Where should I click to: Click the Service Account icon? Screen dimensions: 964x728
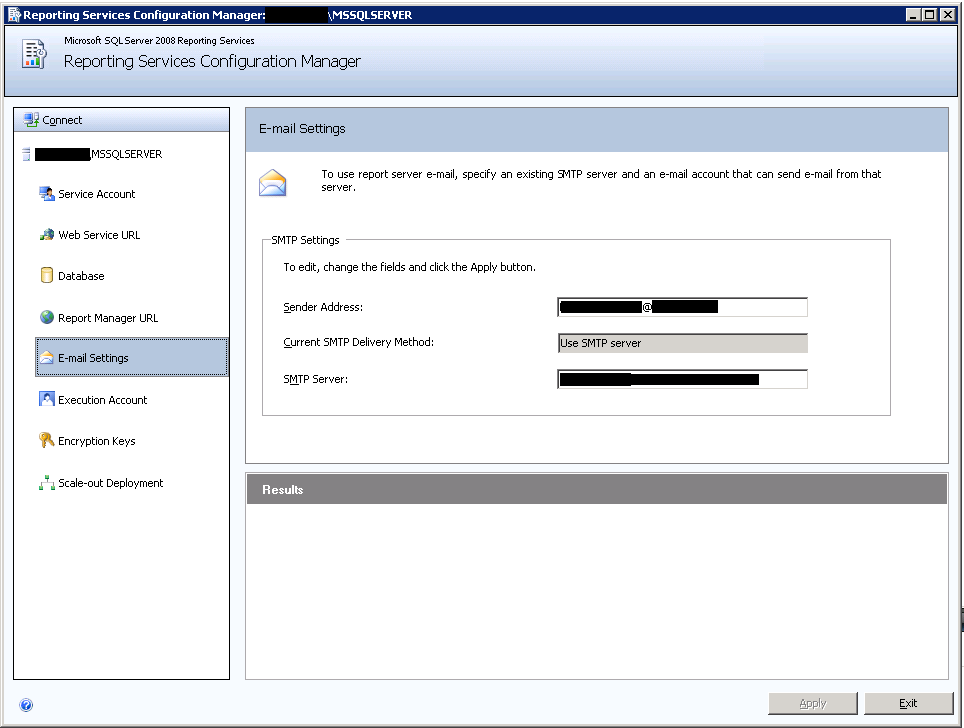coord(47,194)
